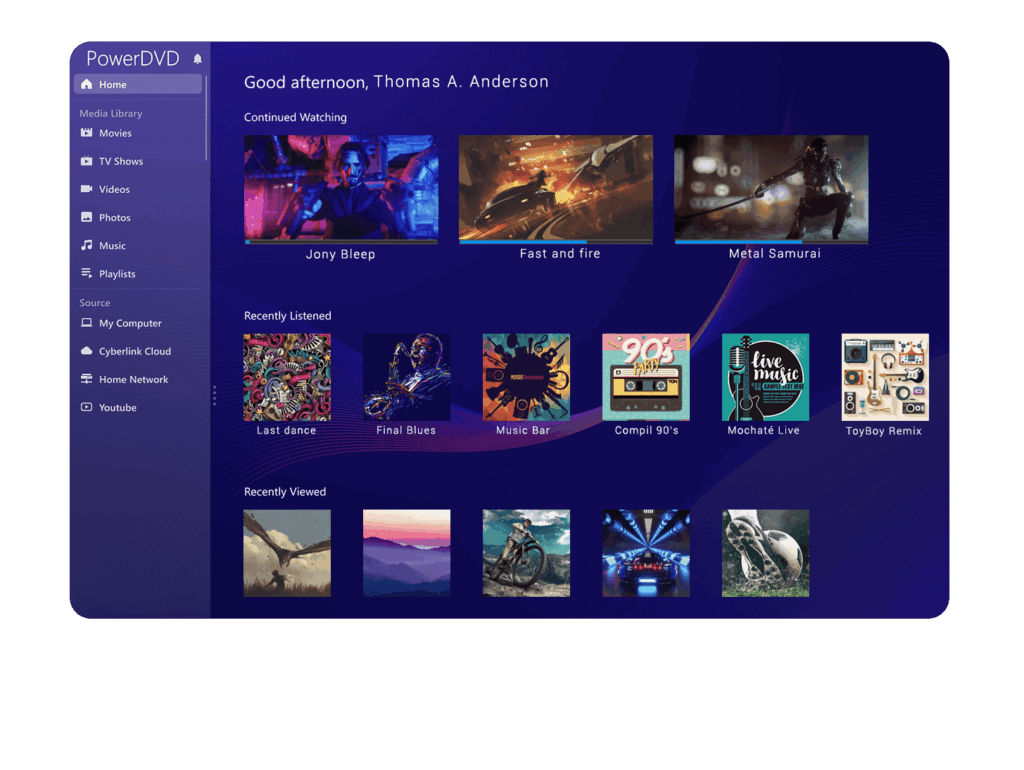Open Cyberlink Cloud cloud icon
Viewport: 1024px width, 770px height.
coord(86,351)
